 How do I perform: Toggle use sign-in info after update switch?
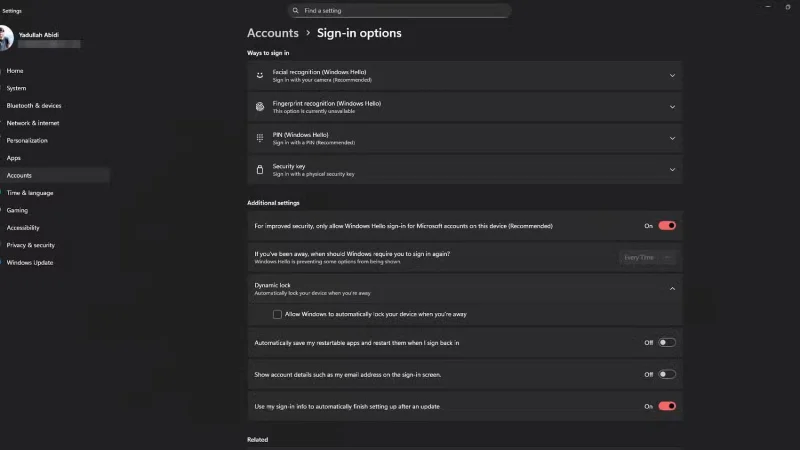pyautogui.click(x=667, y=406)
